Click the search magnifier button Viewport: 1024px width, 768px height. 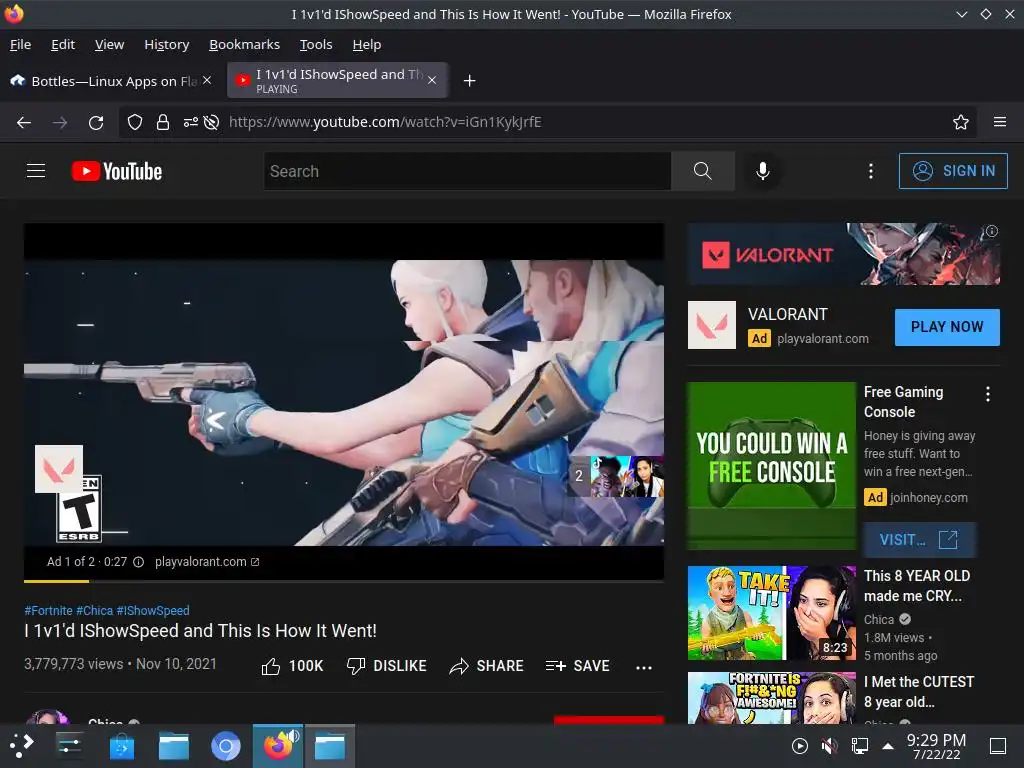pyautogui.click(x=703, y=171)
